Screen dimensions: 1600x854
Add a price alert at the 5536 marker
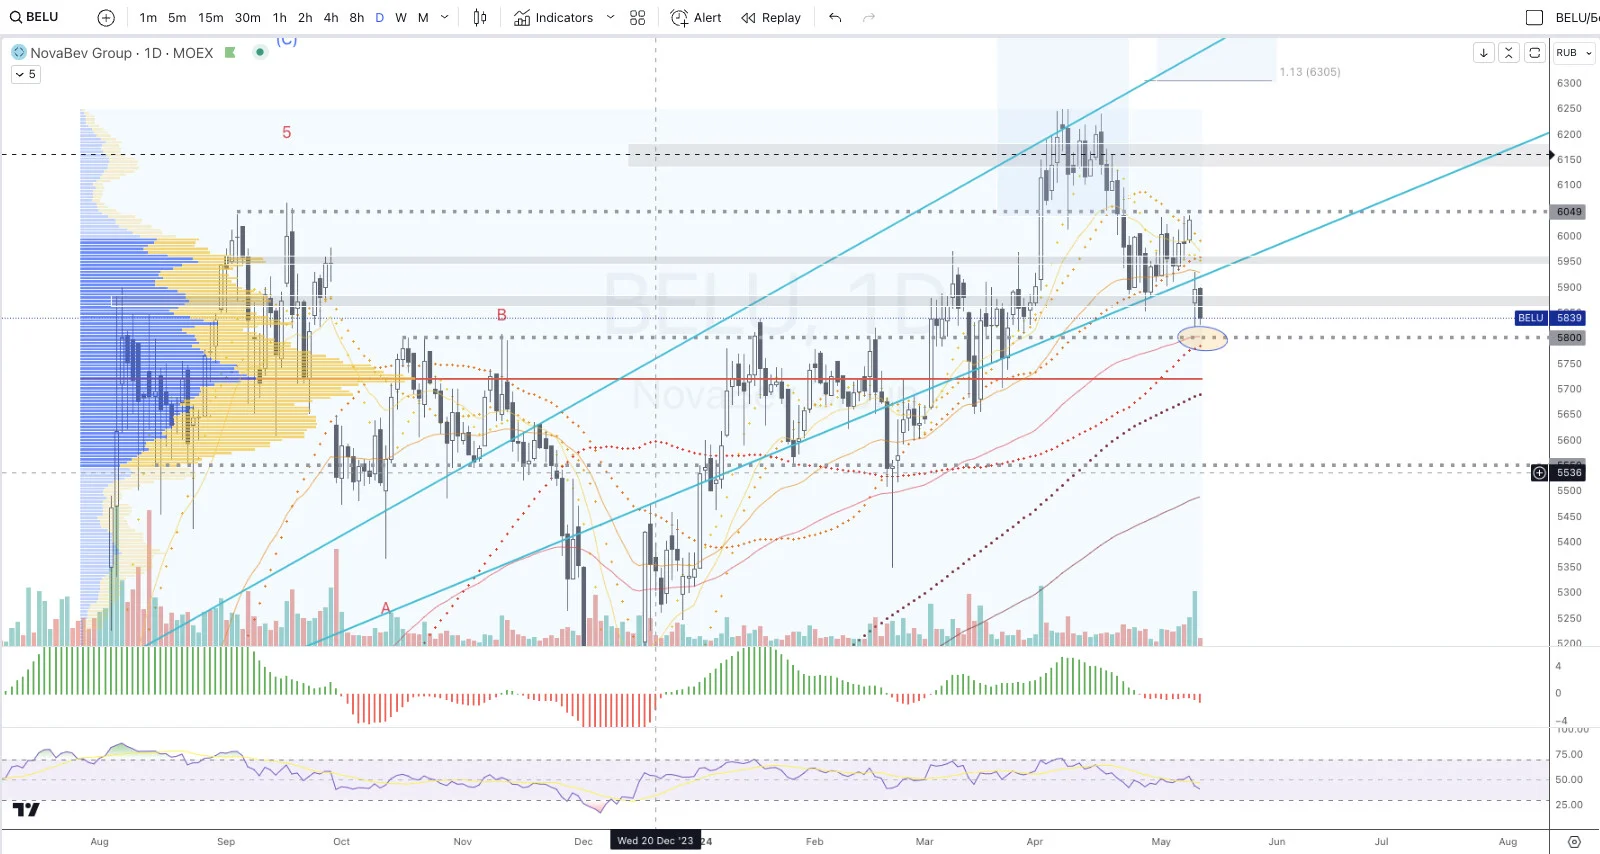click(1540, 473)
